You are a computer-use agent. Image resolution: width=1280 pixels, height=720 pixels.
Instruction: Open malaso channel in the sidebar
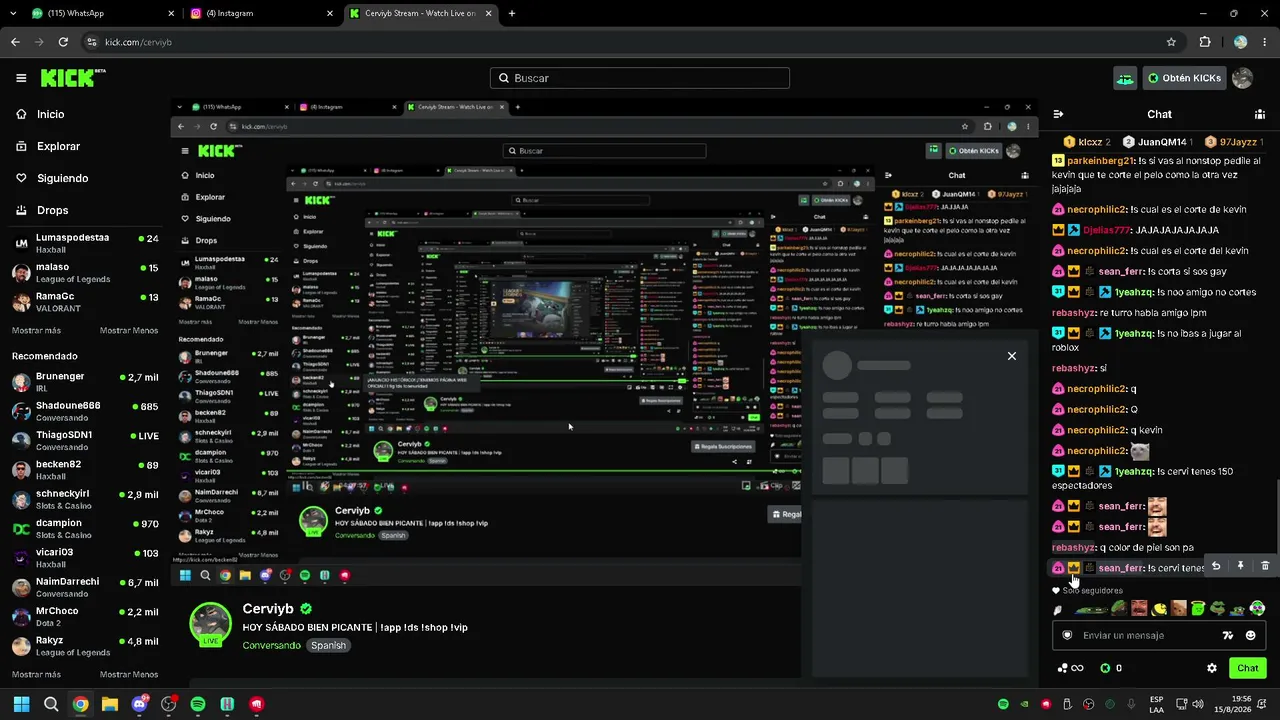tap(85, 273)
